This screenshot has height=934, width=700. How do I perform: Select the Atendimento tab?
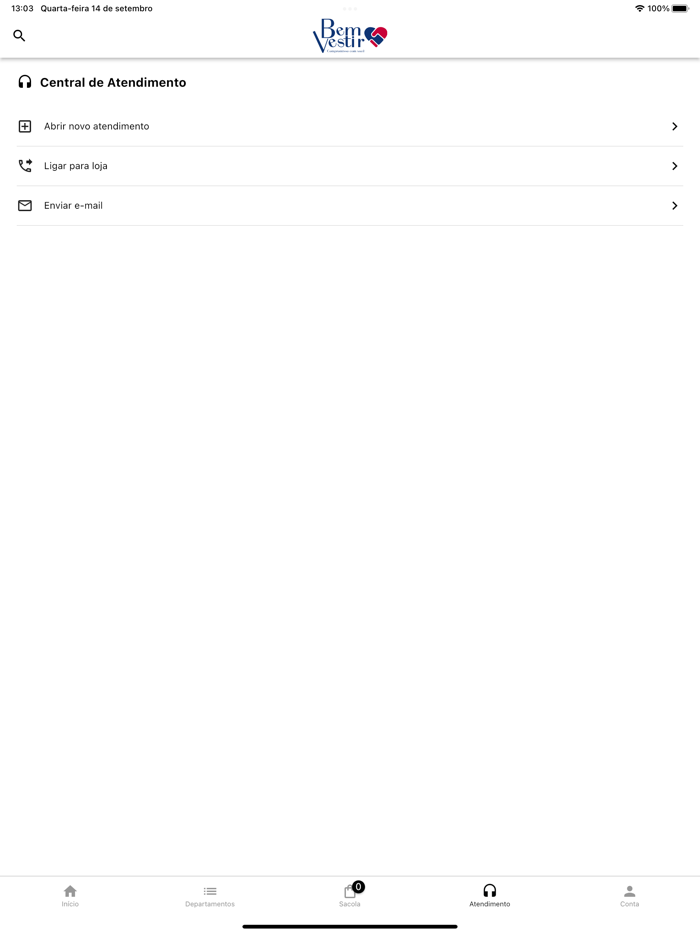tap(490, 896)
